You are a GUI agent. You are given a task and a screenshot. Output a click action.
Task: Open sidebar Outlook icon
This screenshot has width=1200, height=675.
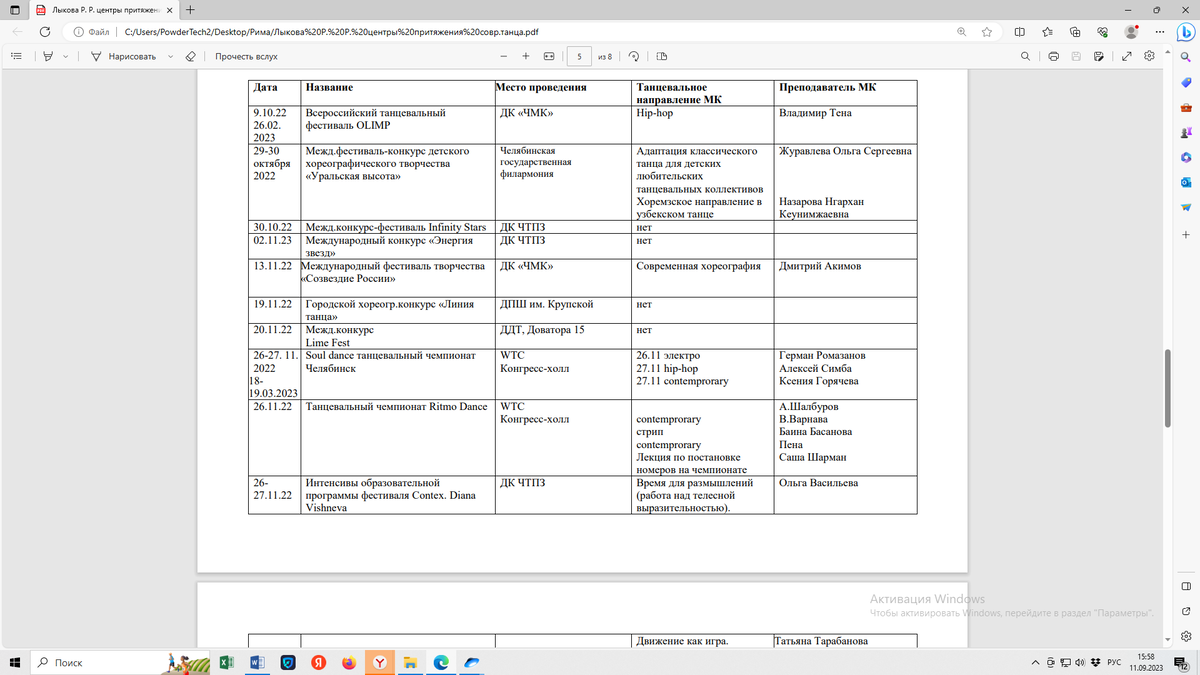[1185, 182]
